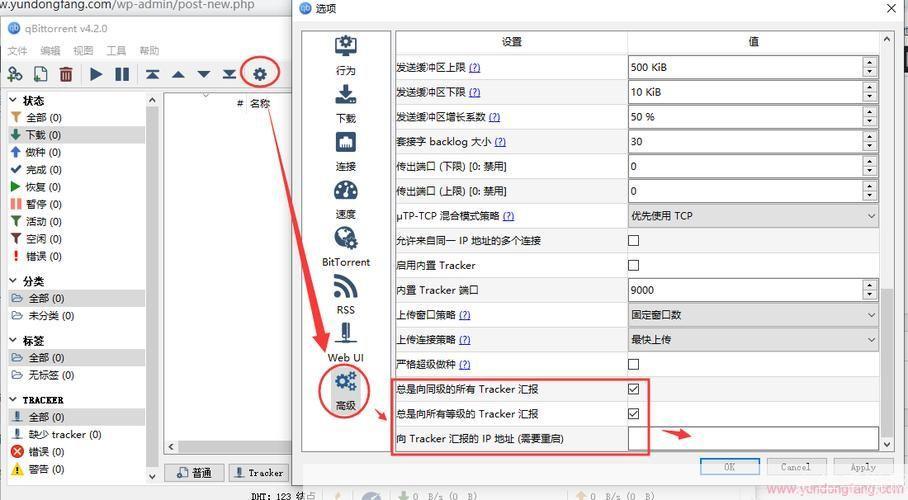Switch to the 普通 tab
This screenshot has width=908, height=500.
coord(194,473)
